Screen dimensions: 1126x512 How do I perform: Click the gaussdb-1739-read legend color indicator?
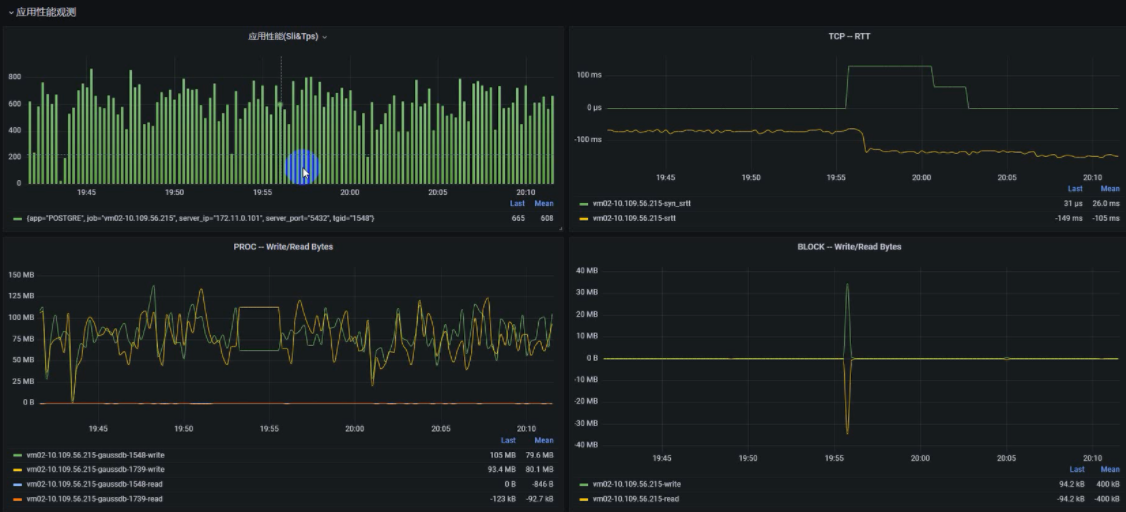coord(17,497)
